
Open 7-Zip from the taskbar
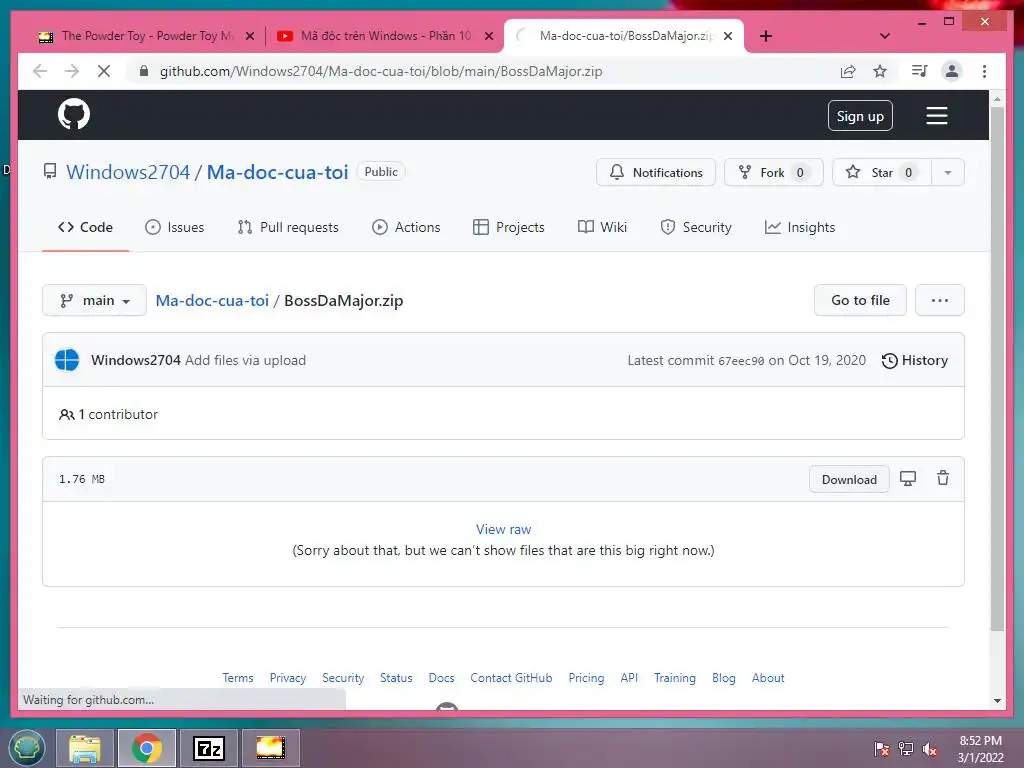pos(209,748)
